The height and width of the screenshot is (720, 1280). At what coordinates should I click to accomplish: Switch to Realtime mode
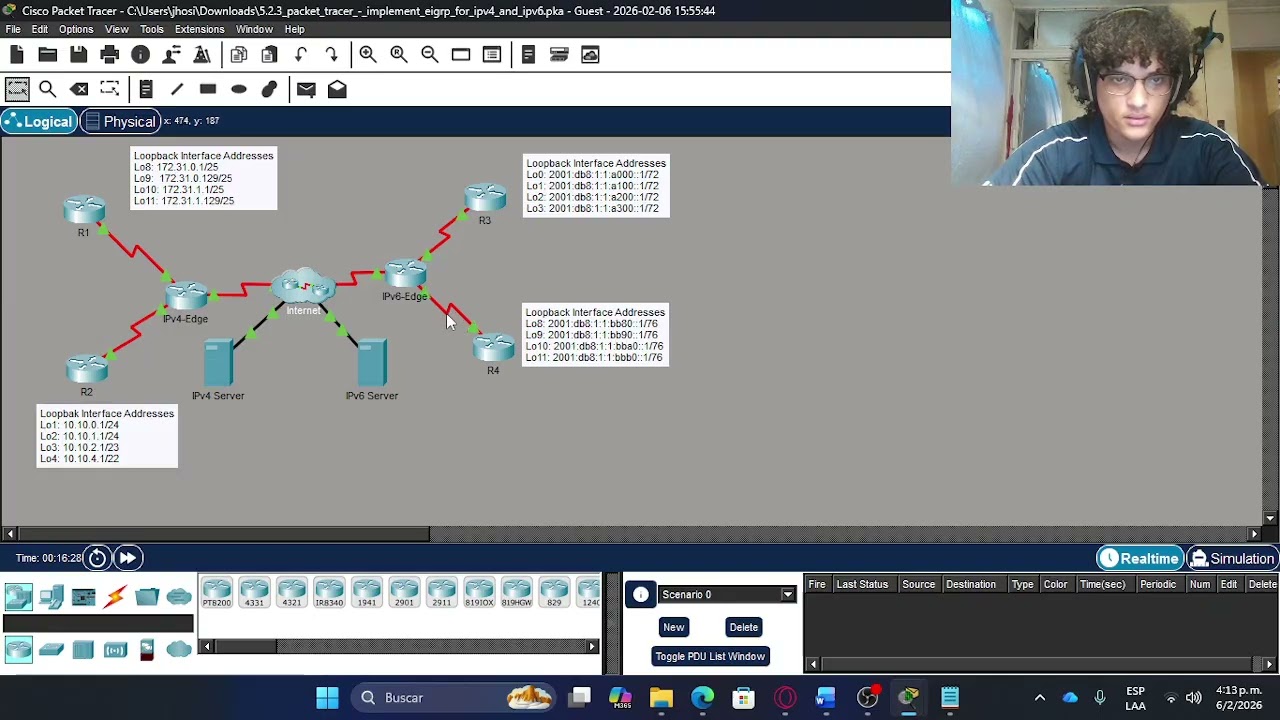[x=1139, y=559]
